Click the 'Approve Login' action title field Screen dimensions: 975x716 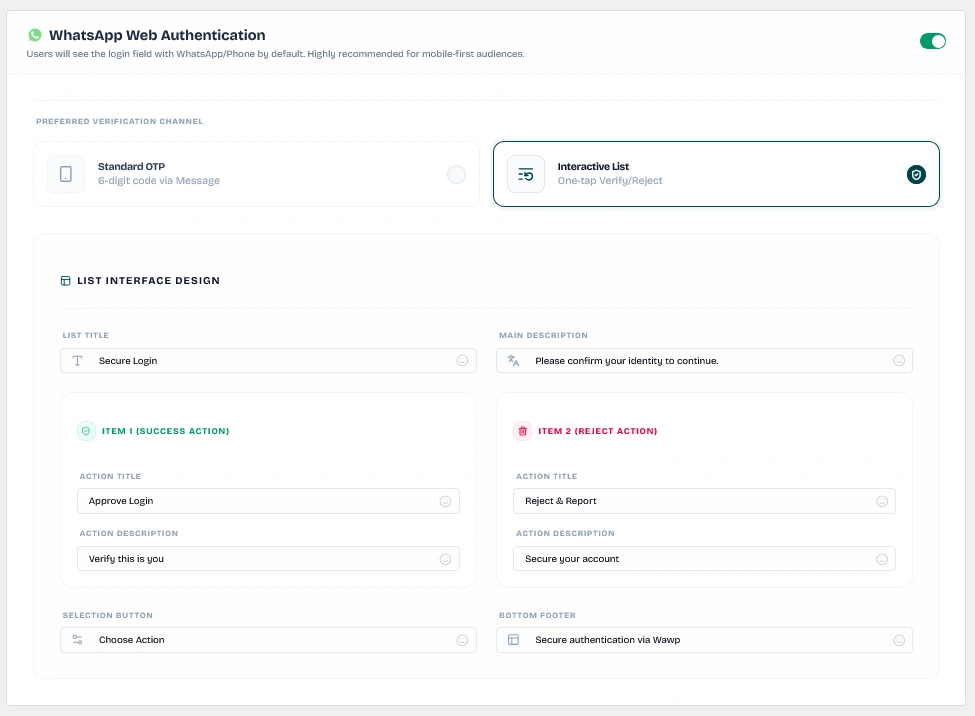[268, 501]
